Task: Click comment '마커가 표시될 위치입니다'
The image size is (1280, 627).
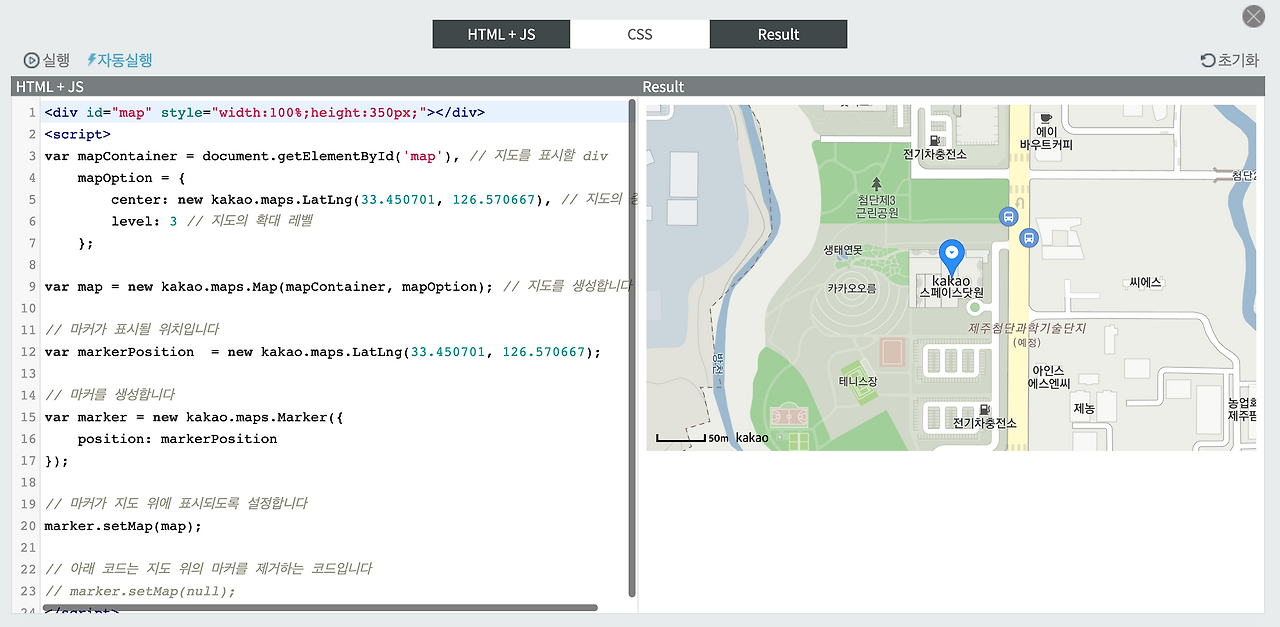Action: 132,329
